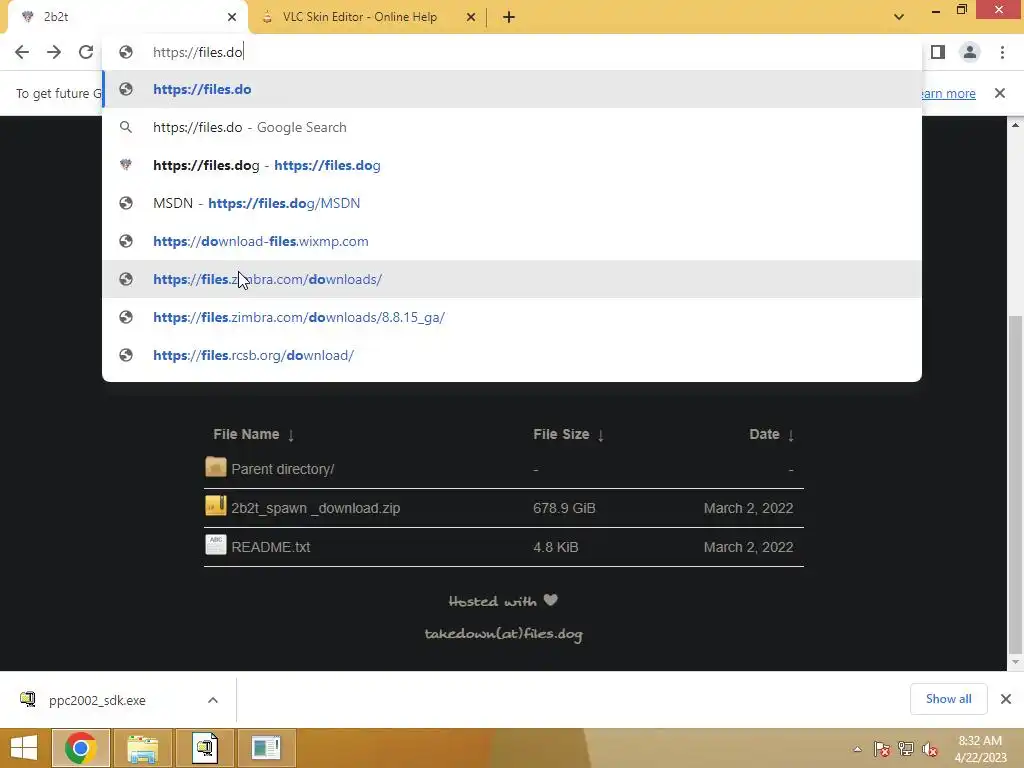Click the 4.8 KiB size cell
Image resolution: width=1024 pixels, height=768 pixels.
click(556, 547)
